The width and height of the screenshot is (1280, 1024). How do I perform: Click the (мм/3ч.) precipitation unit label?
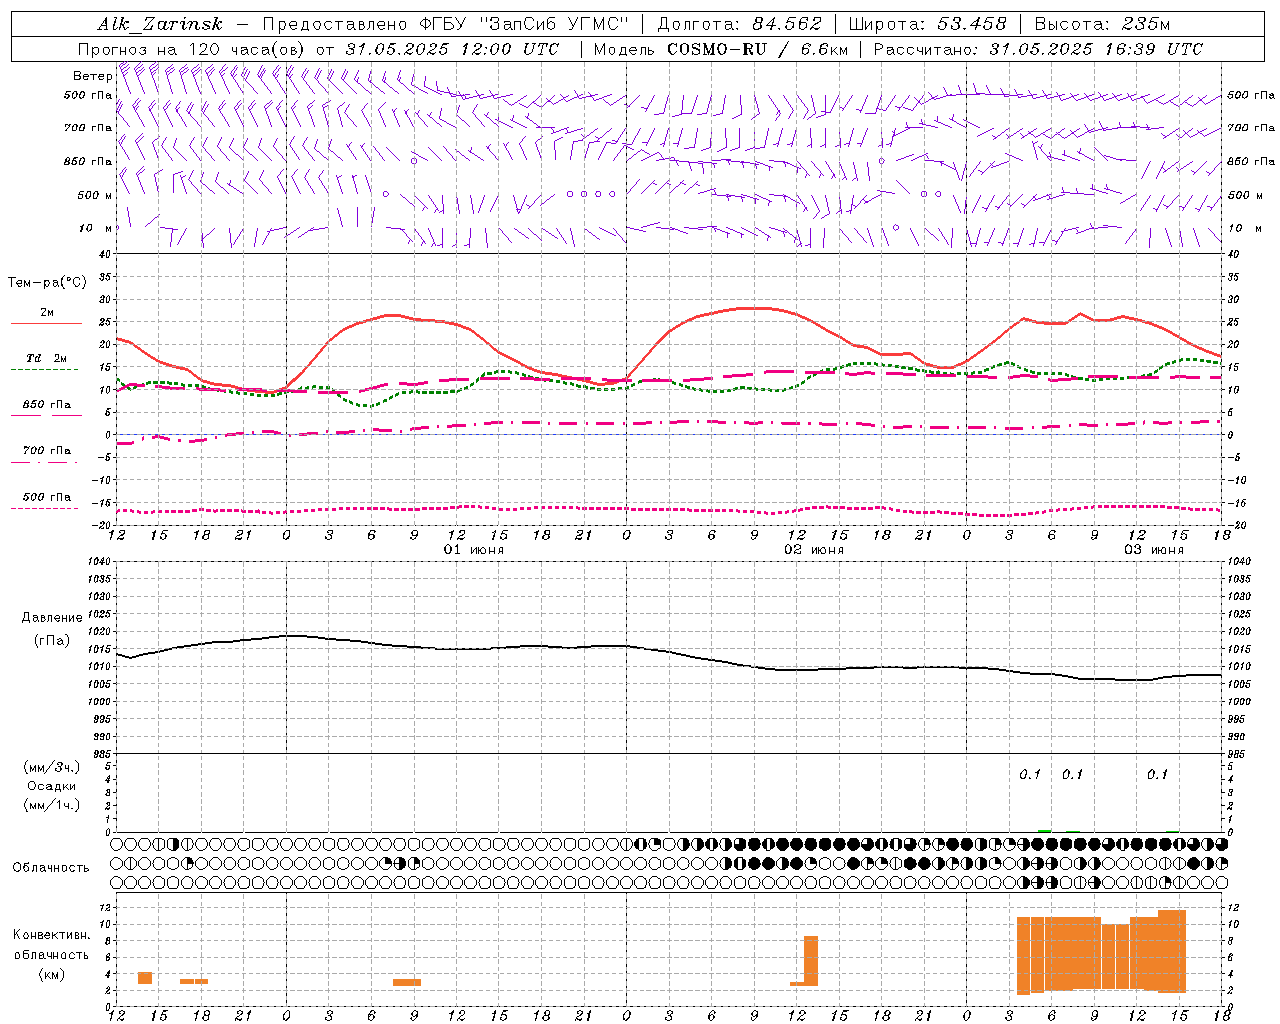click(x=52, y=767)
